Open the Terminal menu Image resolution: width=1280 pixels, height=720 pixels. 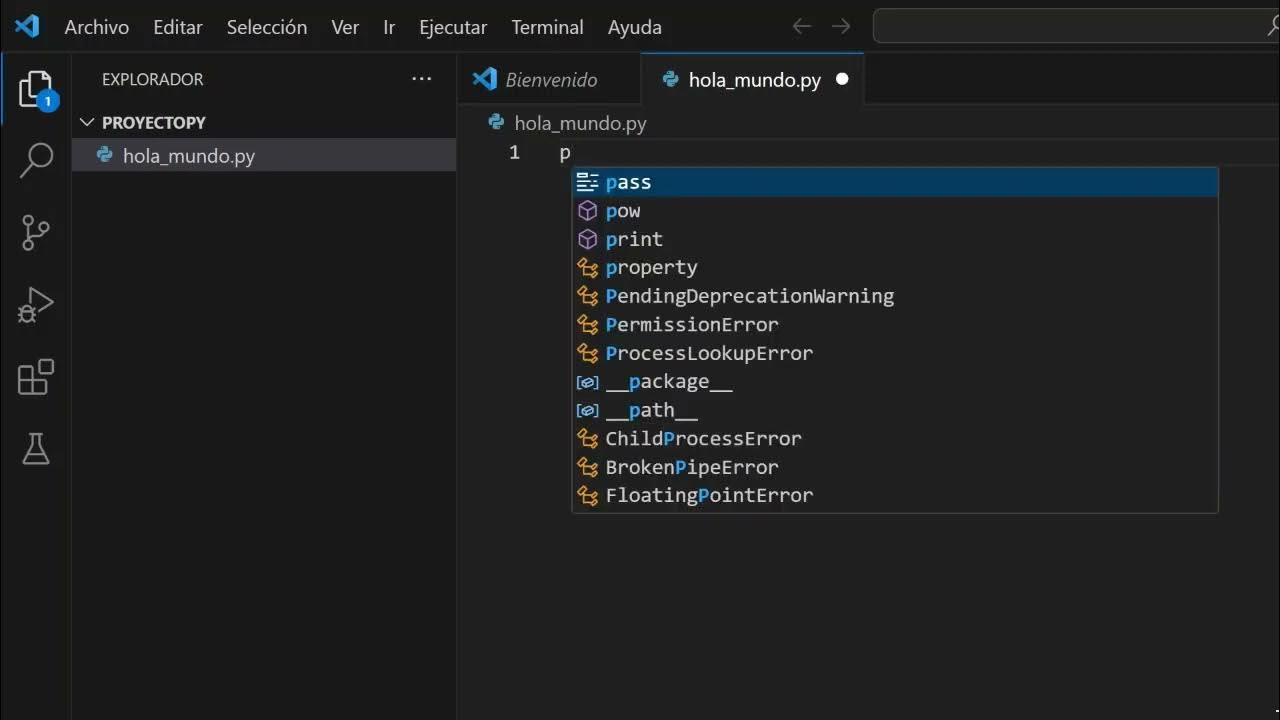[547, 27]
